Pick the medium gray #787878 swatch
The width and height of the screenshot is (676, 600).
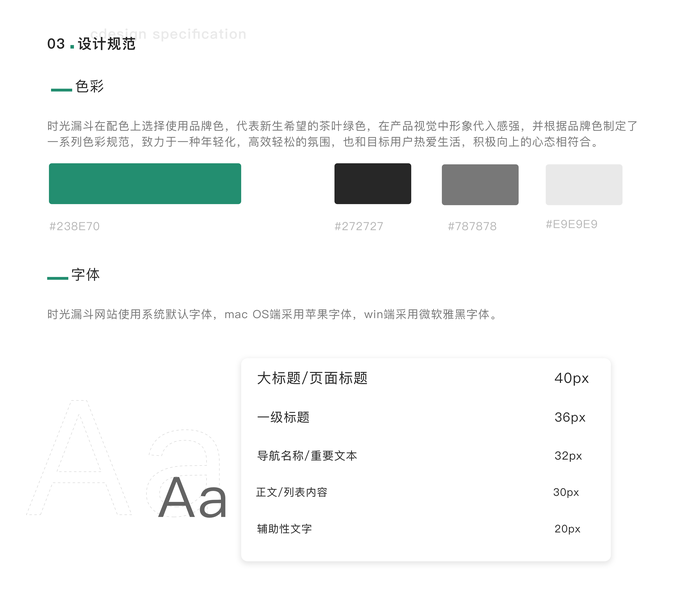480,185
